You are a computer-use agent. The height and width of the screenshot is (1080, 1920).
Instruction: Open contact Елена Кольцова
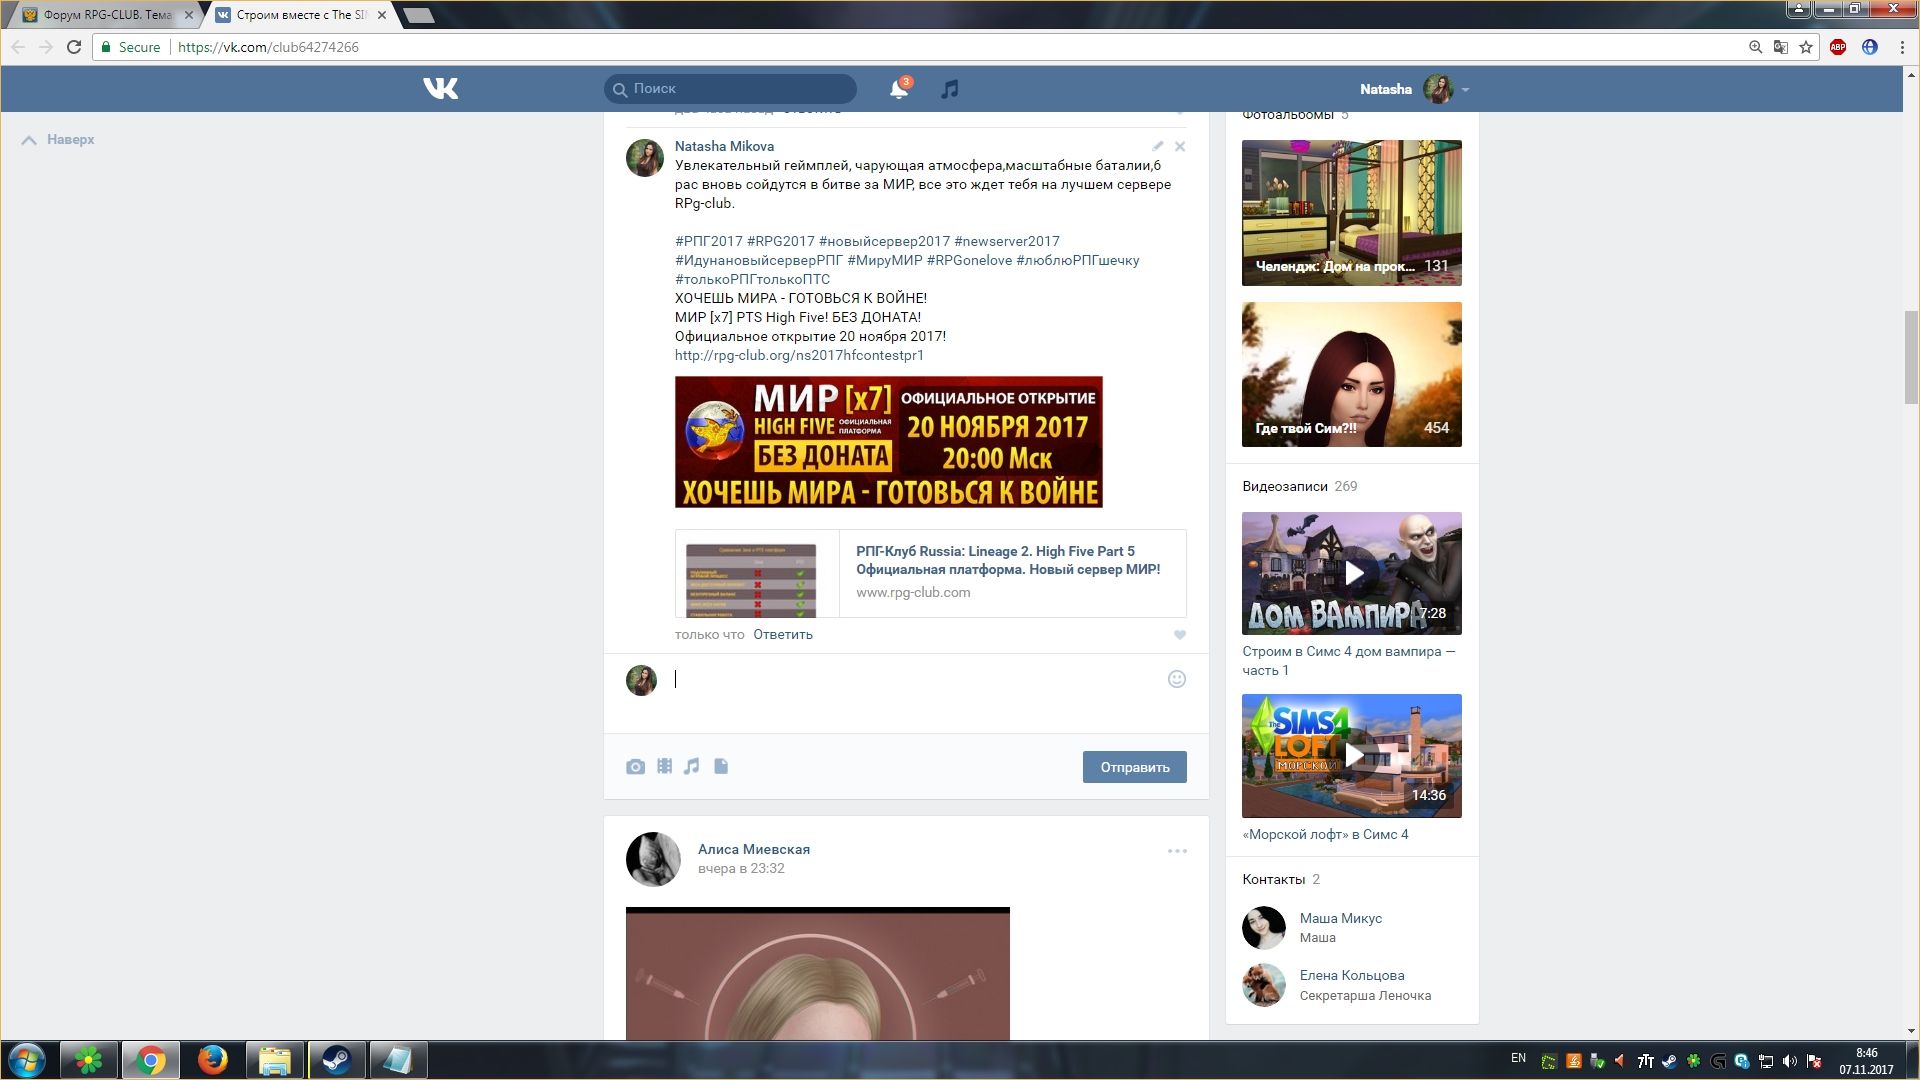point(1352,975)
